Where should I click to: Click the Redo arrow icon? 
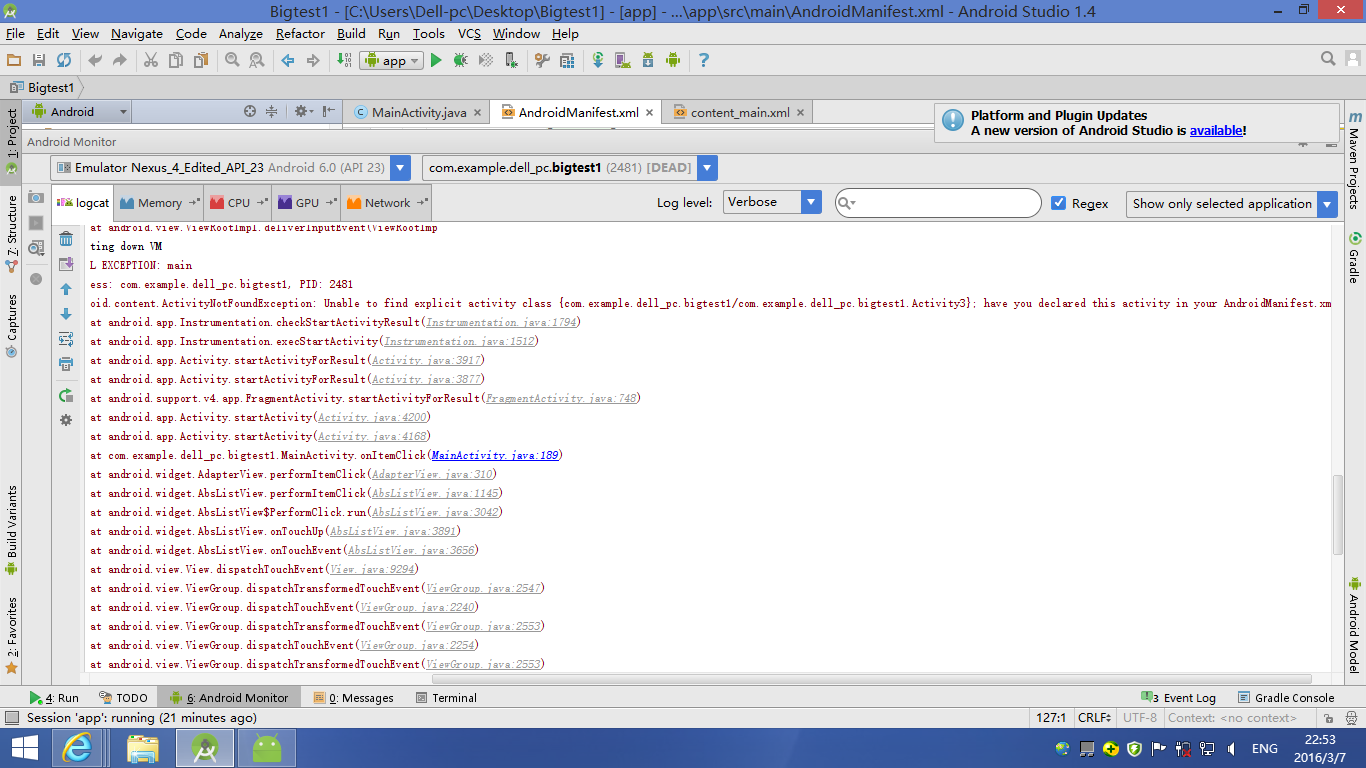coord(120,61)
